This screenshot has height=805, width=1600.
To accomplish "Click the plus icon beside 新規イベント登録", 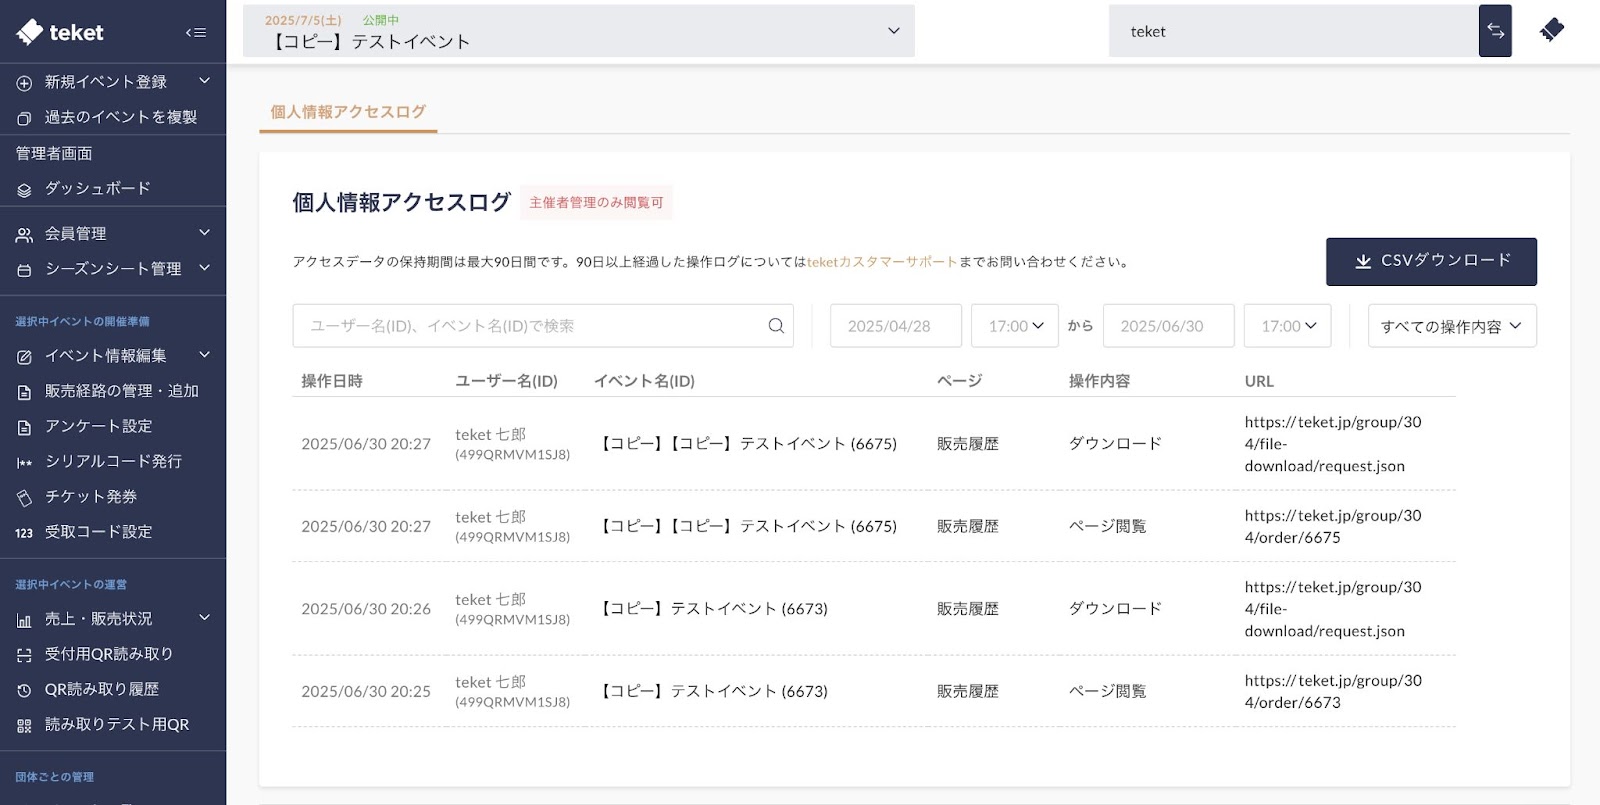I will pyautogui.click(x=24, y=83).
